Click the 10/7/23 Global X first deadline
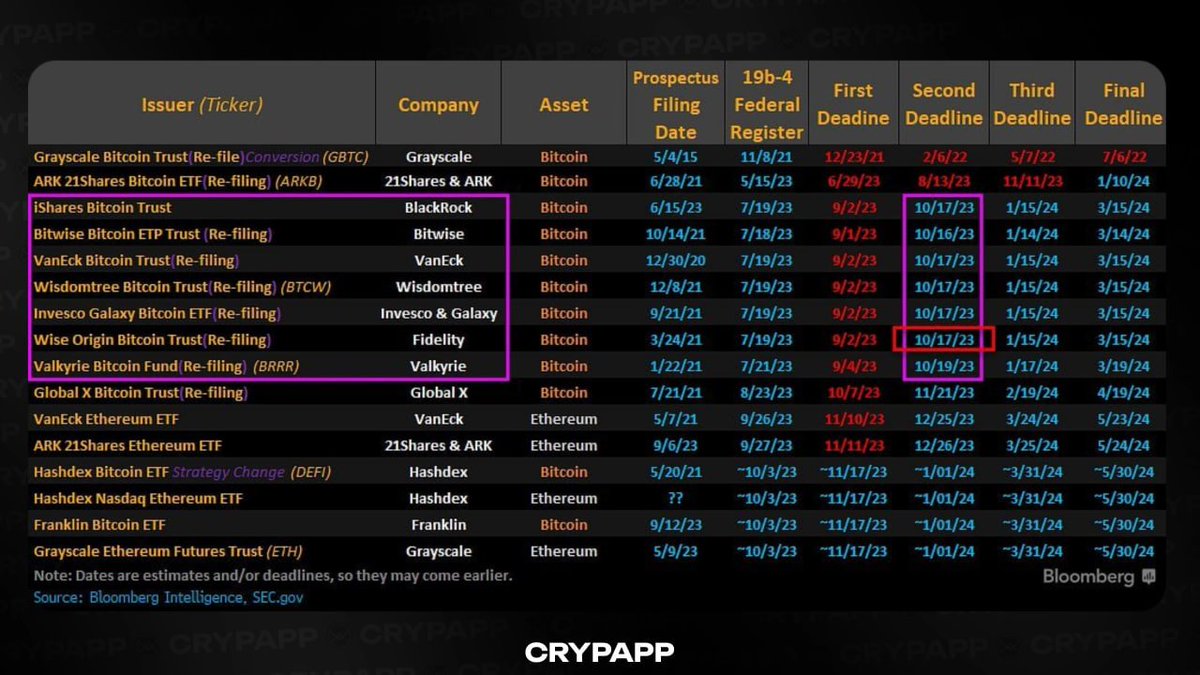1200x675 pixels. [x=853, y=393]
